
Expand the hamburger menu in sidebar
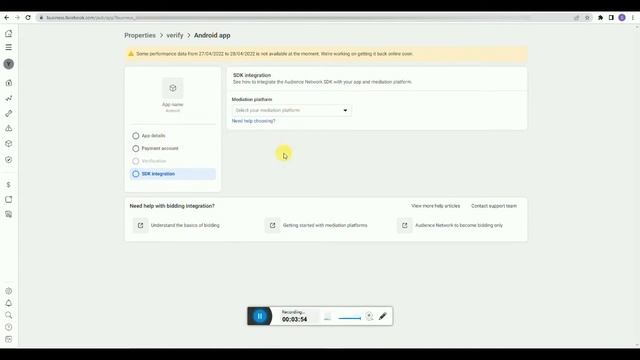tap(9, 47)
